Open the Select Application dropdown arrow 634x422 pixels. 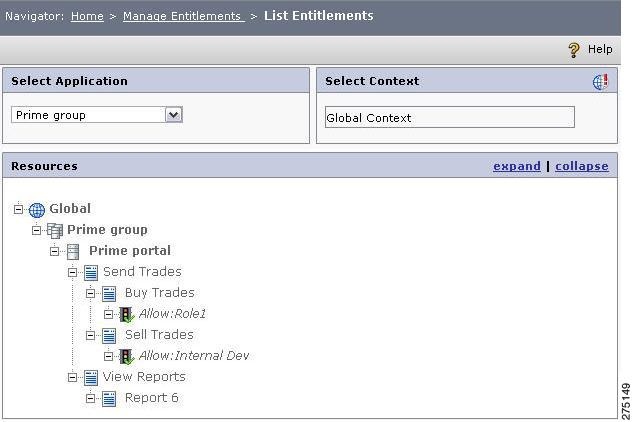(174, 115)
